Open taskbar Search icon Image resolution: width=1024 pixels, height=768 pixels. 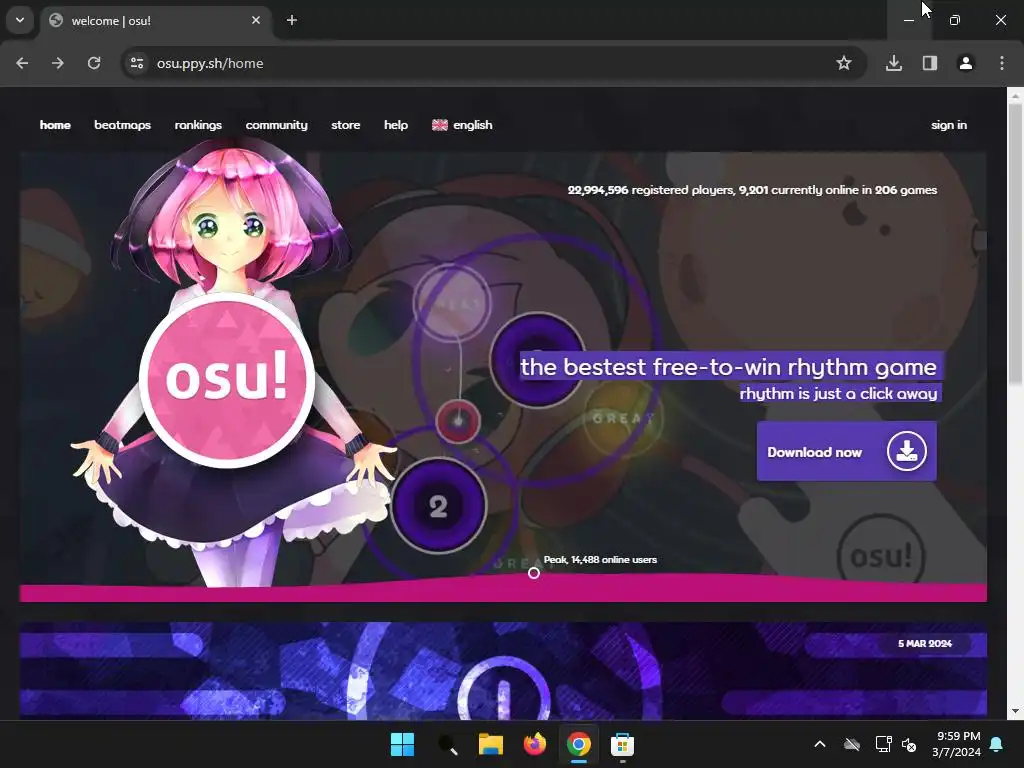pos(447,744)
